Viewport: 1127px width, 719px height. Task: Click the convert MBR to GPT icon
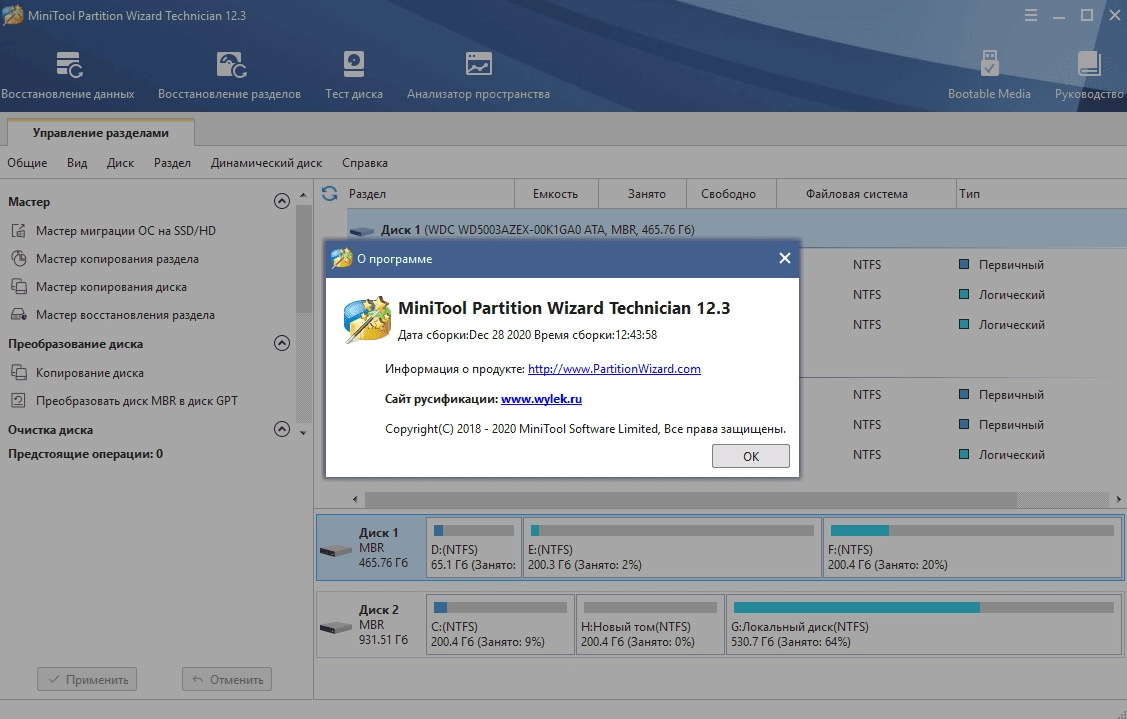coord(19,400)
